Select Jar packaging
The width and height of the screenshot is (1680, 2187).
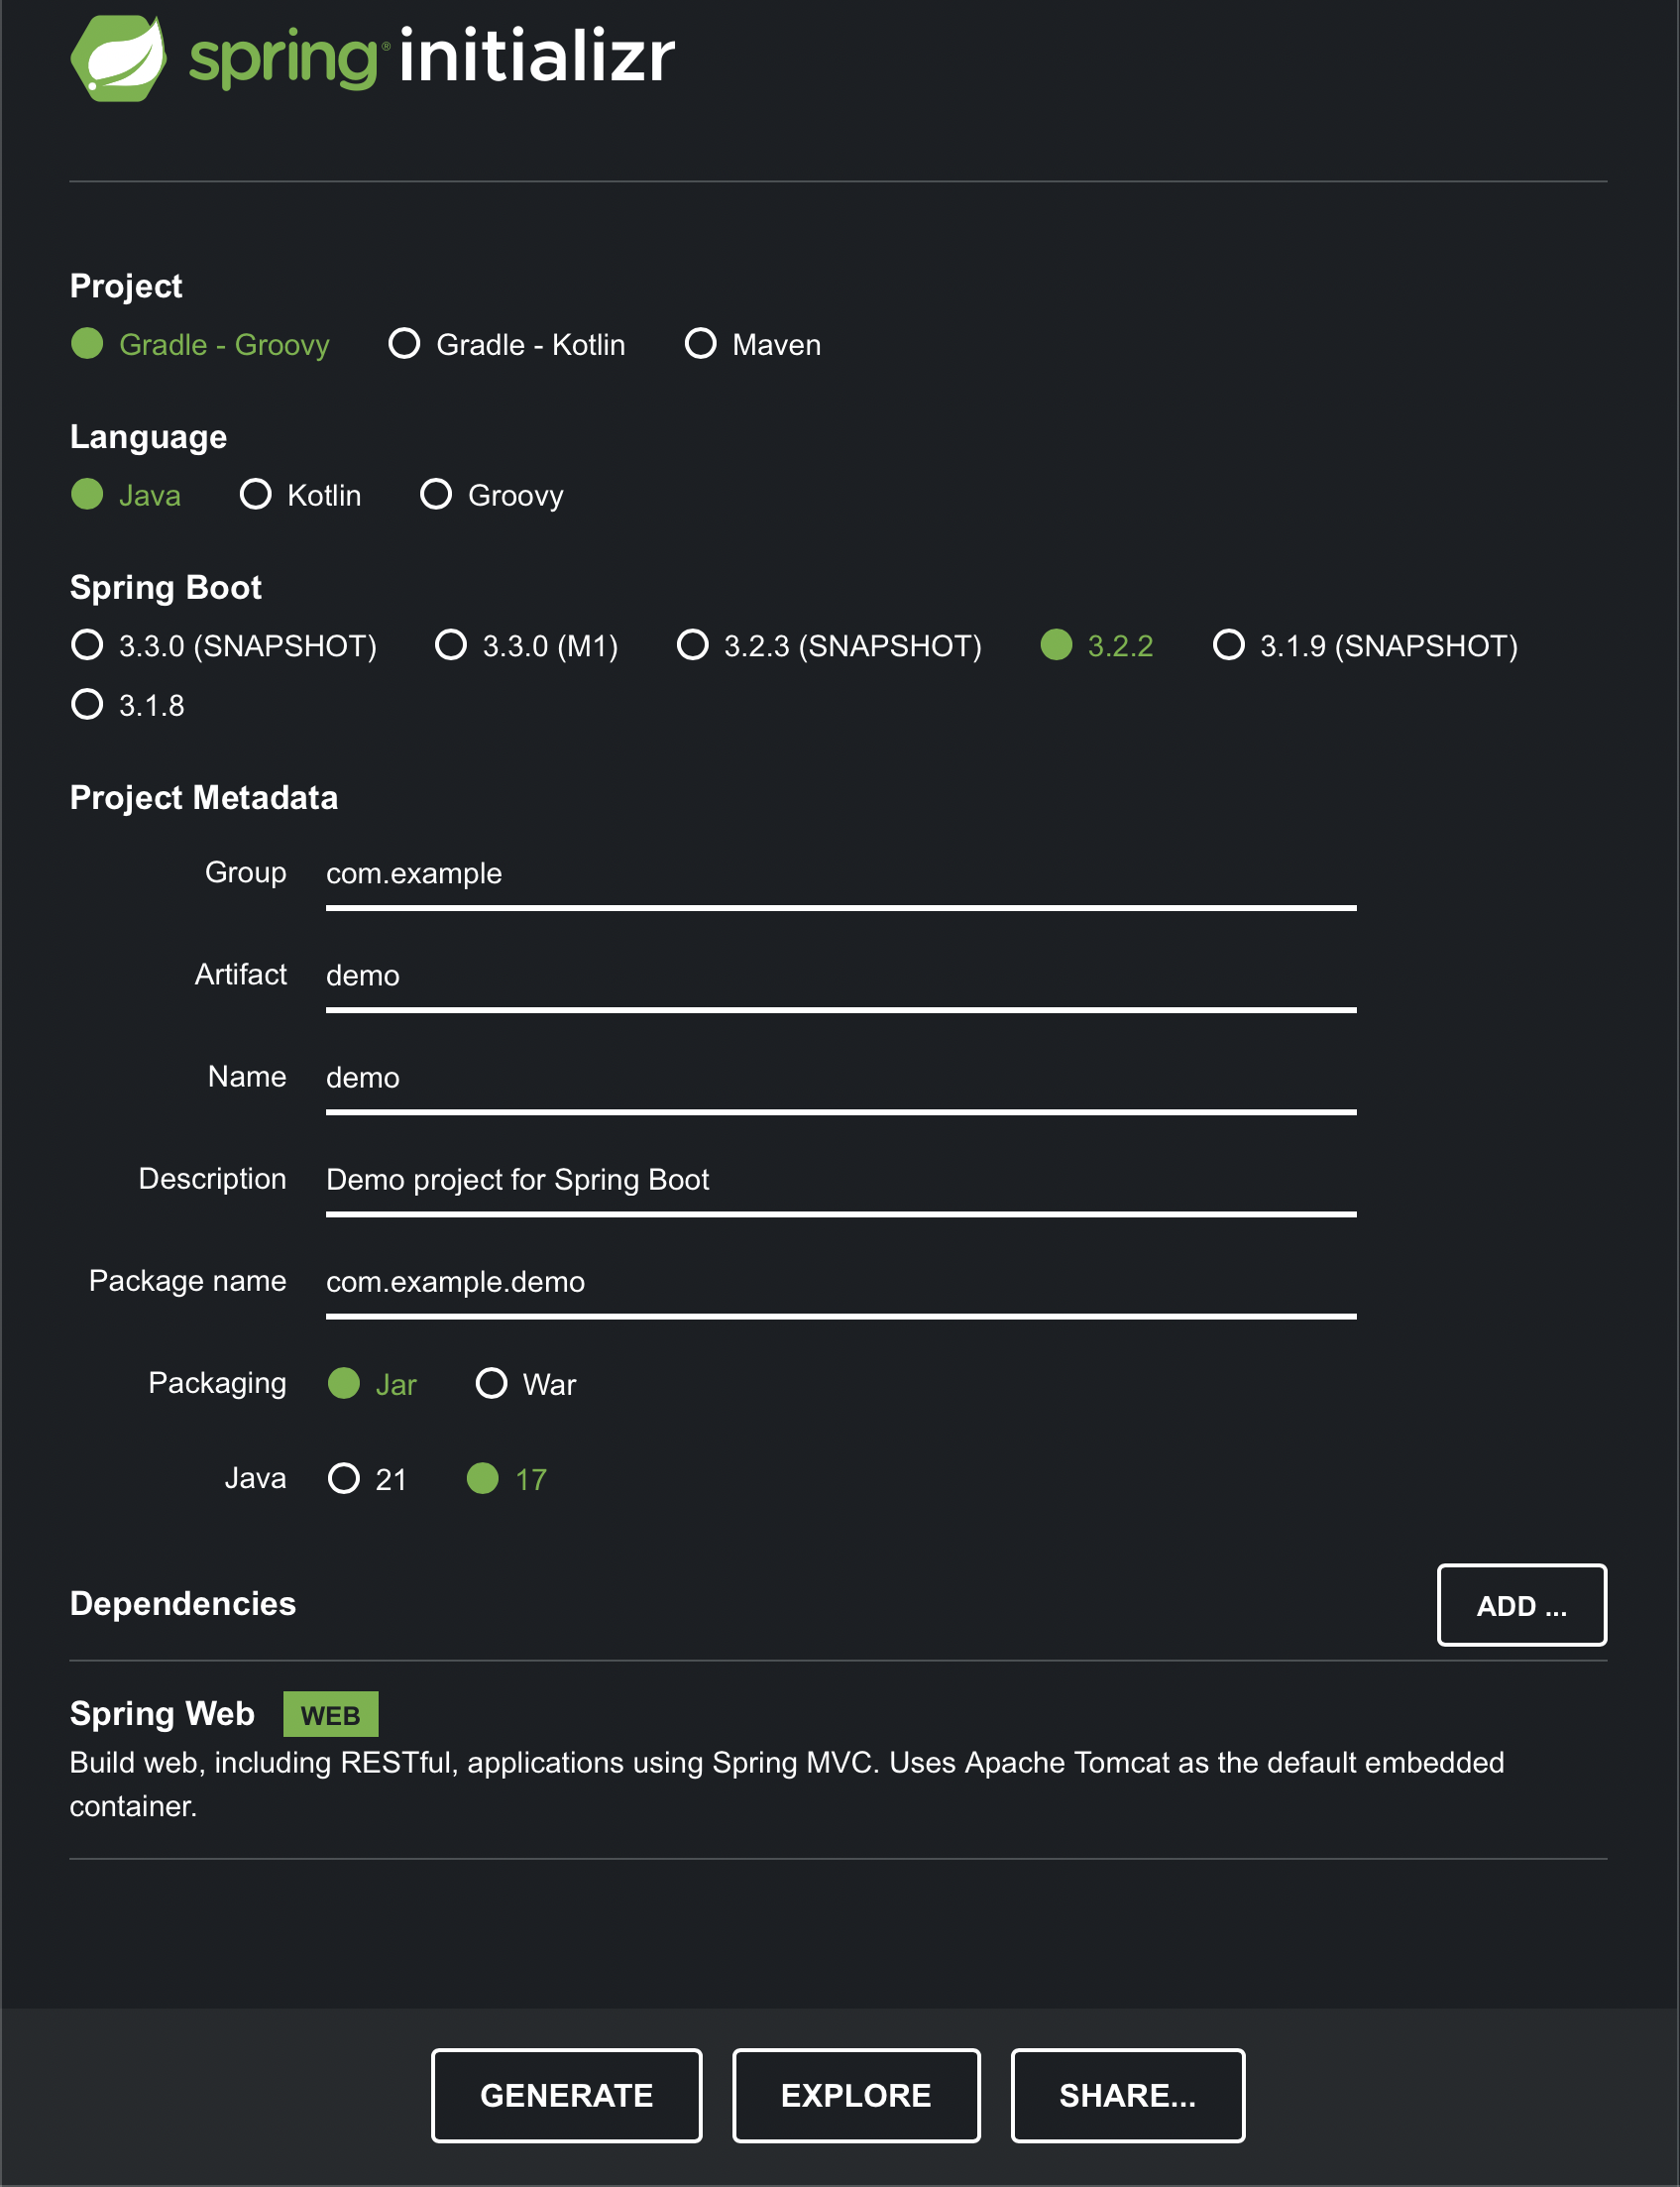pos(372,1384)
